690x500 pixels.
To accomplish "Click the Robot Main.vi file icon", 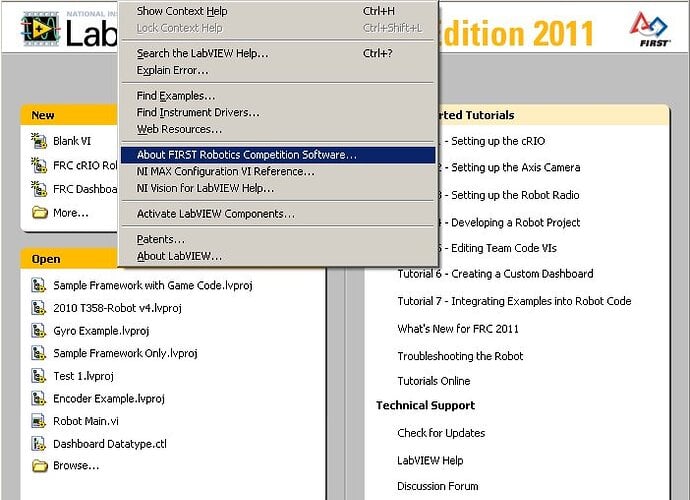I will [39, 421].
